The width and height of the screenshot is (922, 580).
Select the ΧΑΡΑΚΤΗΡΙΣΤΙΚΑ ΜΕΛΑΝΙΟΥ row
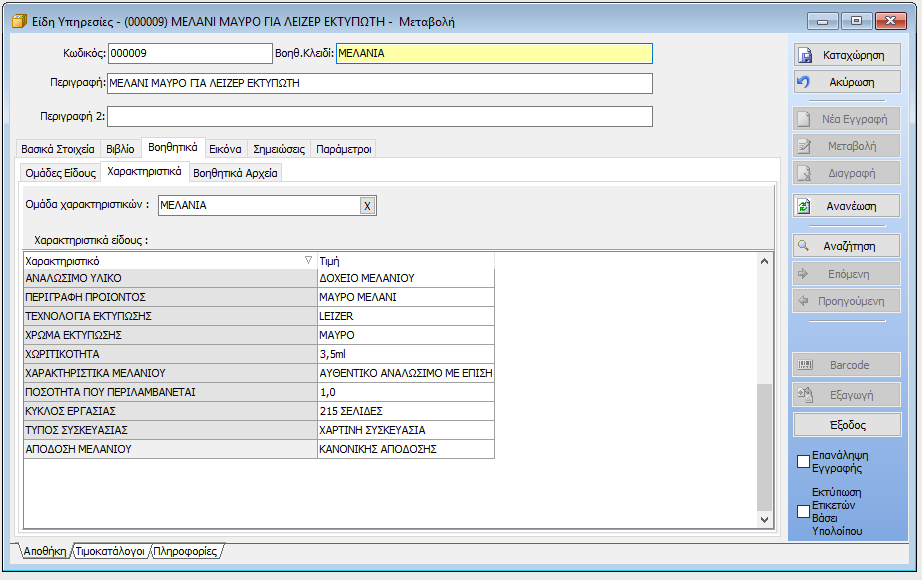[171, 373]
